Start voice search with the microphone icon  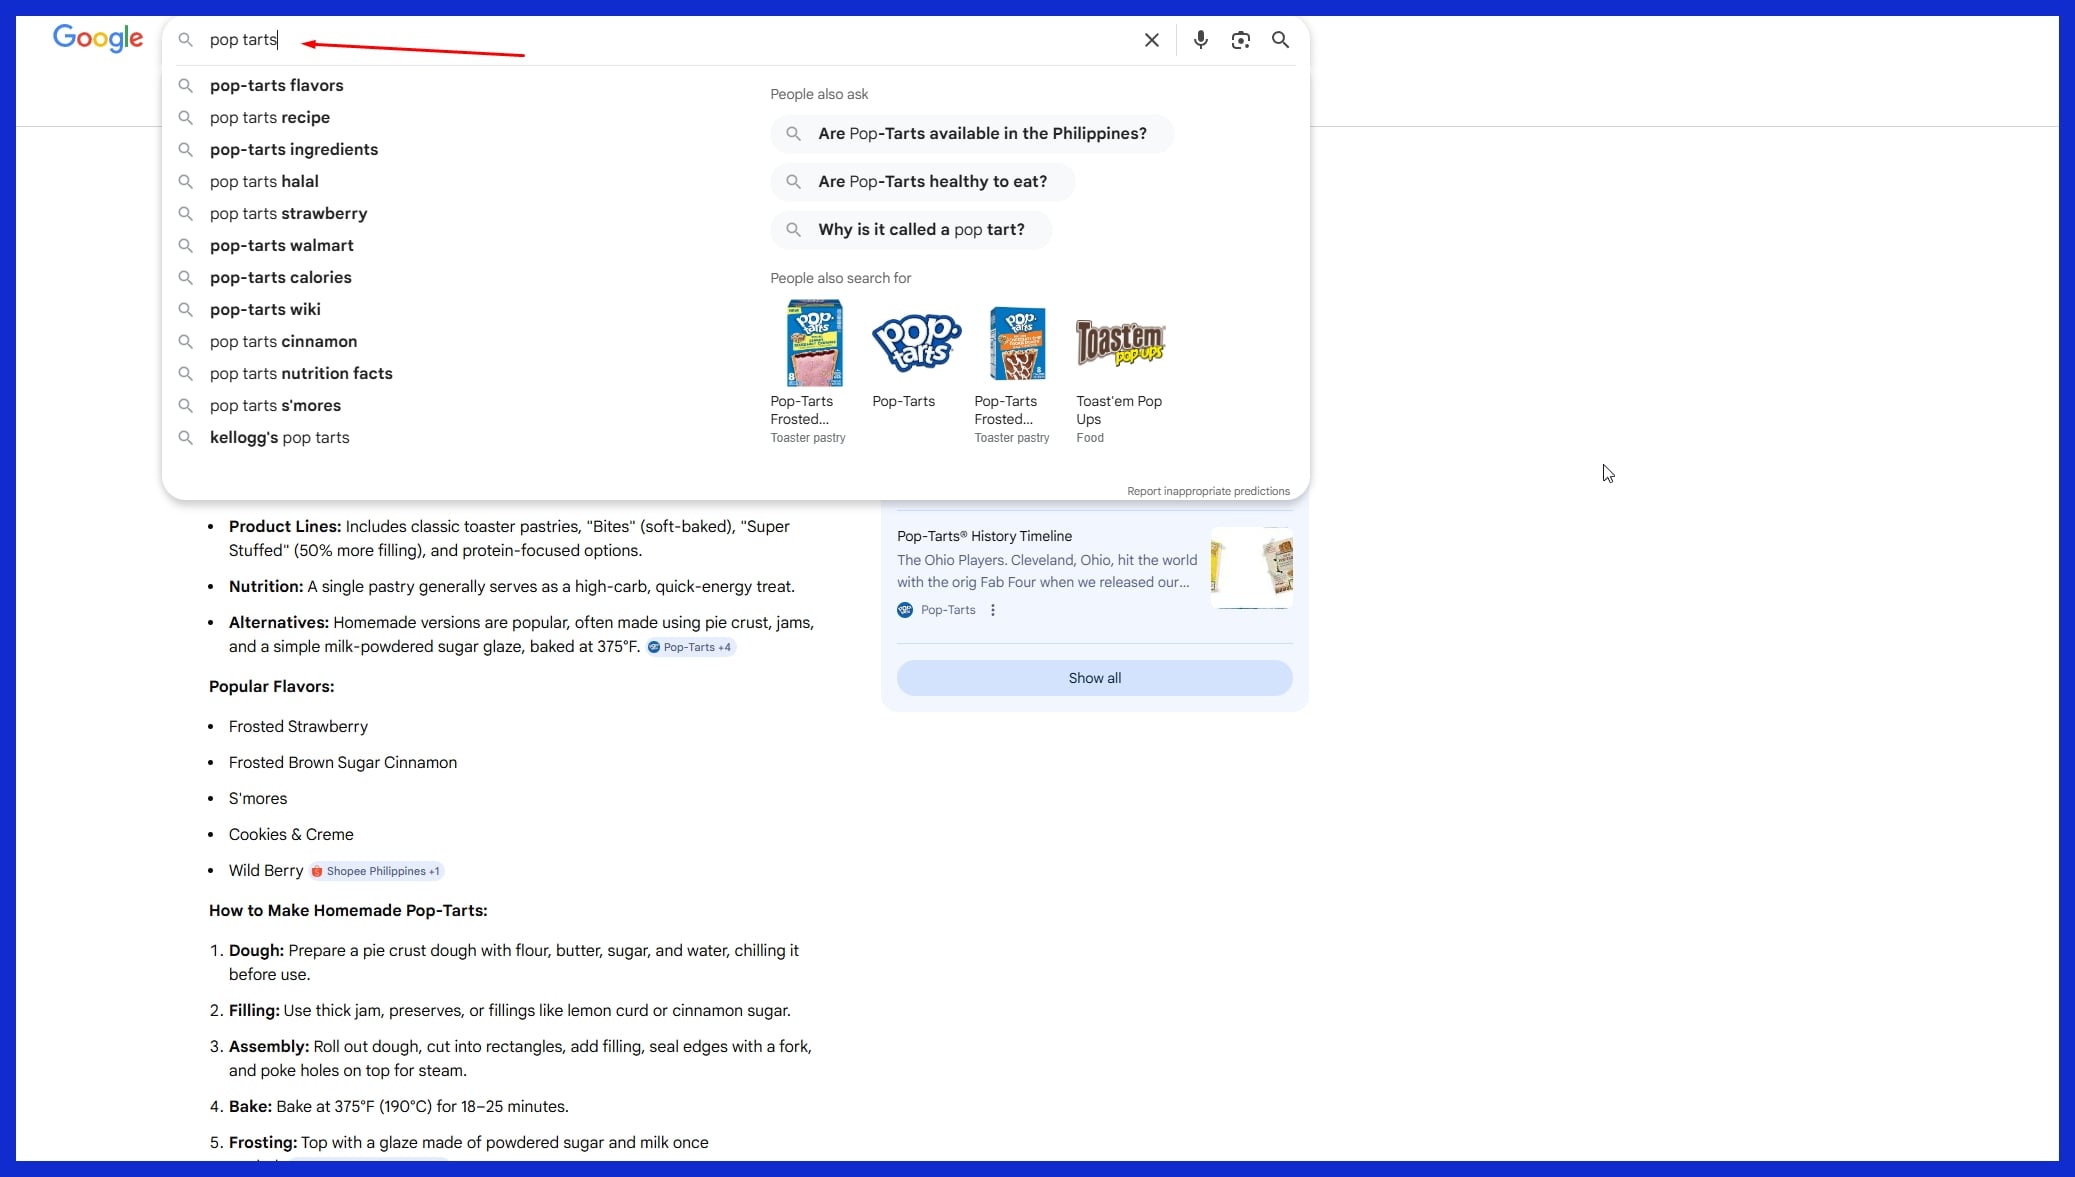click(1200, 40)
